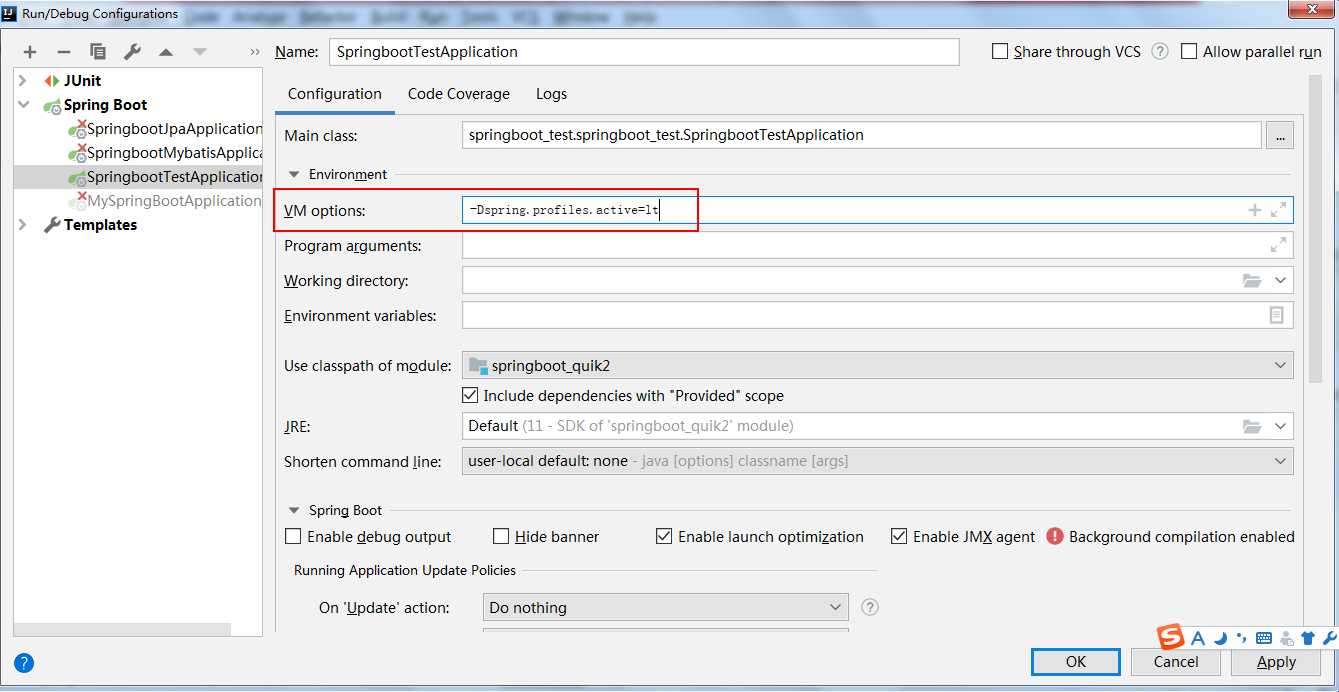
Task: Click into the Main class field
Action: pos(861,135)
